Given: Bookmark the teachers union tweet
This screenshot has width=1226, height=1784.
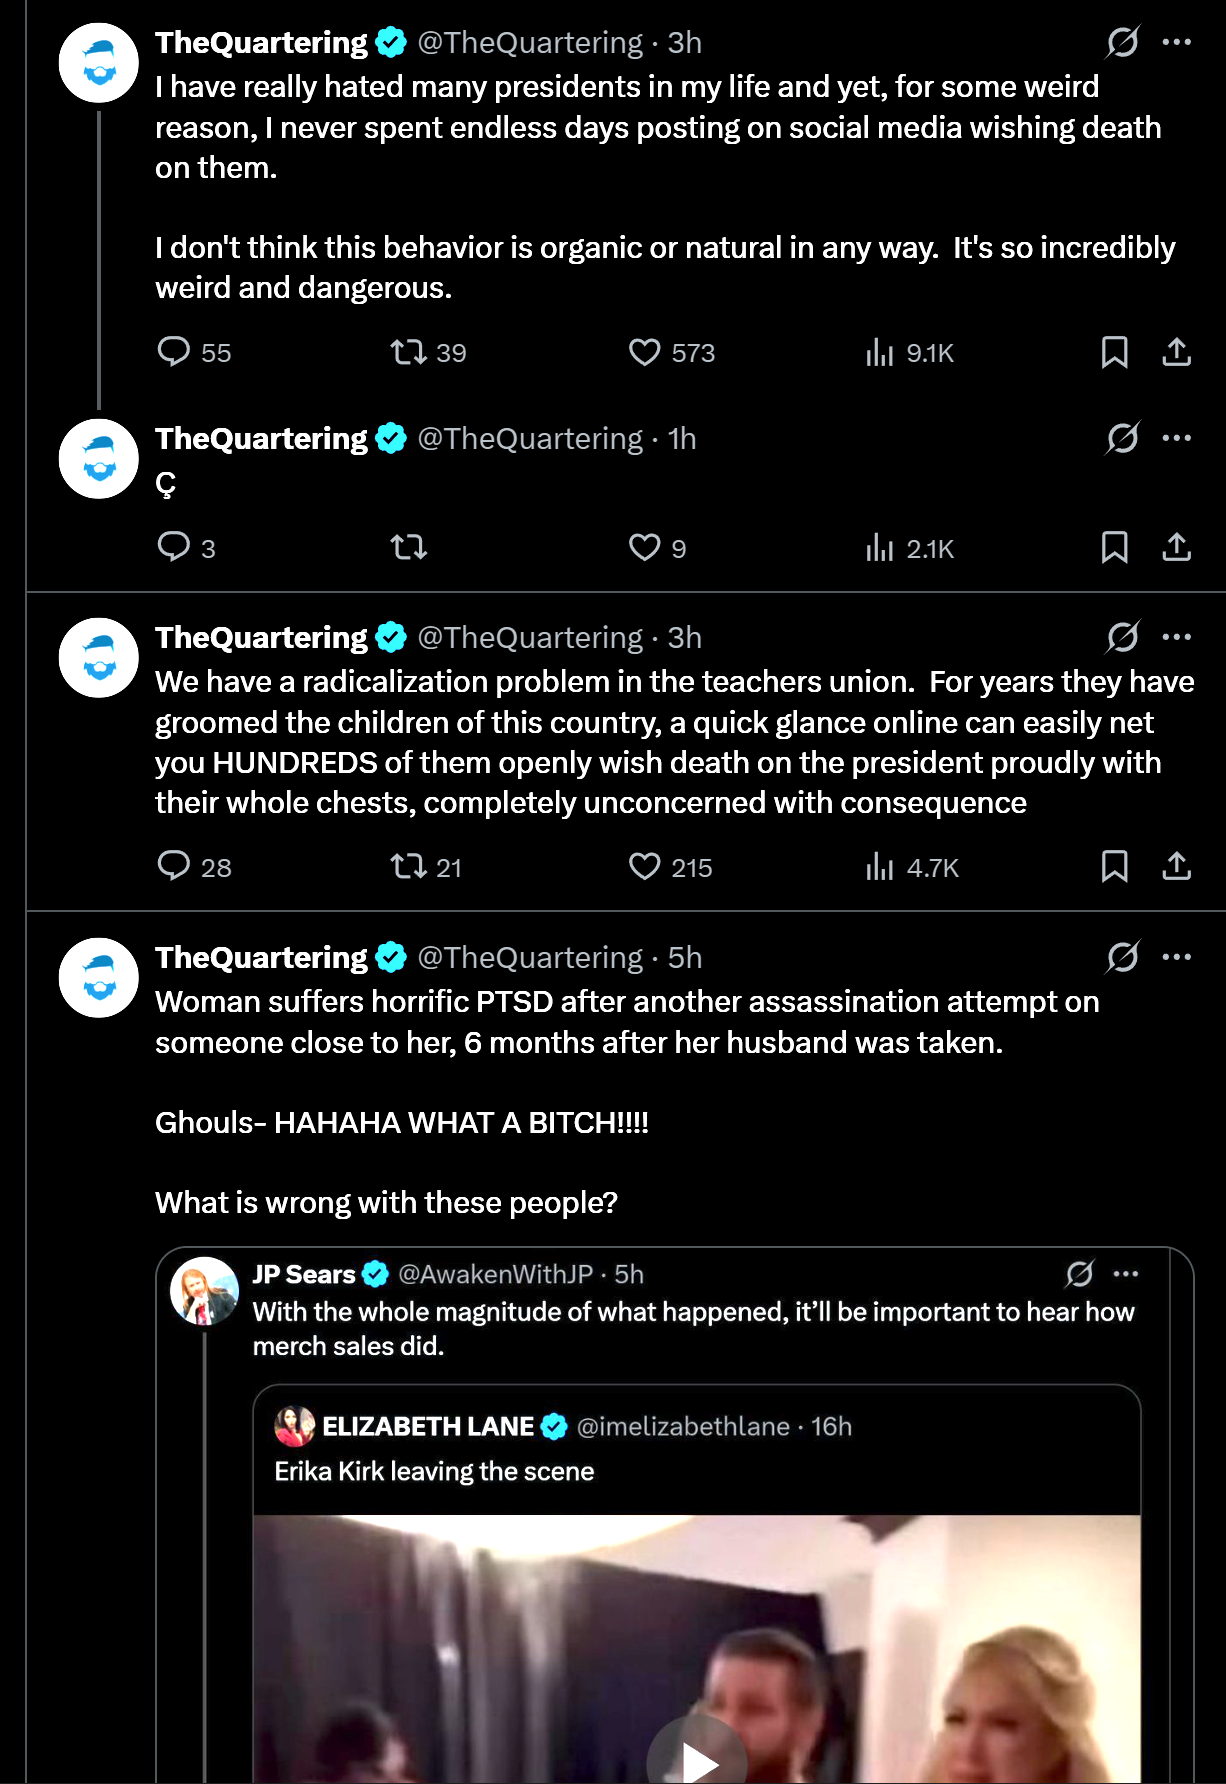Looking at the screenshot, I should [1114, 866].
